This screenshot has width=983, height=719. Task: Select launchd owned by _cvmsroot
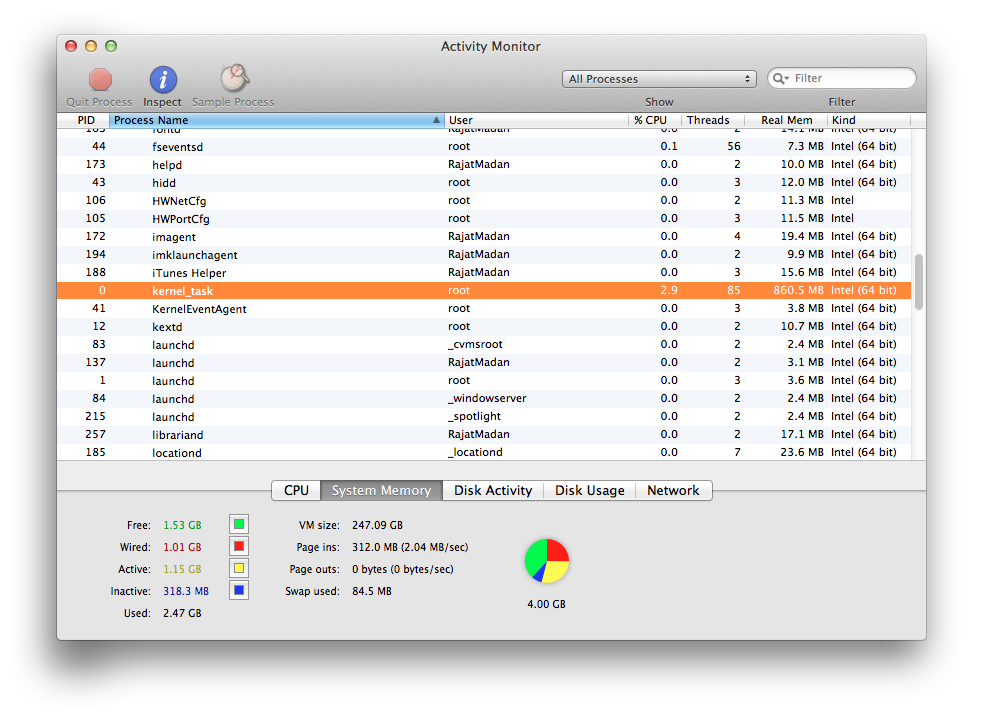click(484, 344)
